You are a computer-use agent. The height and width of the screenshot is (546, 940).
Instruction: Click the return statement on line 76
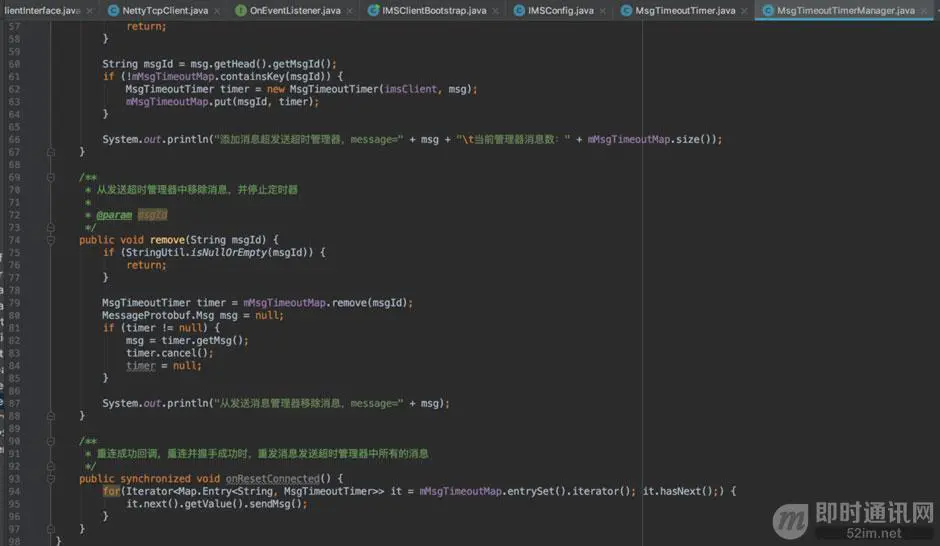146,265
